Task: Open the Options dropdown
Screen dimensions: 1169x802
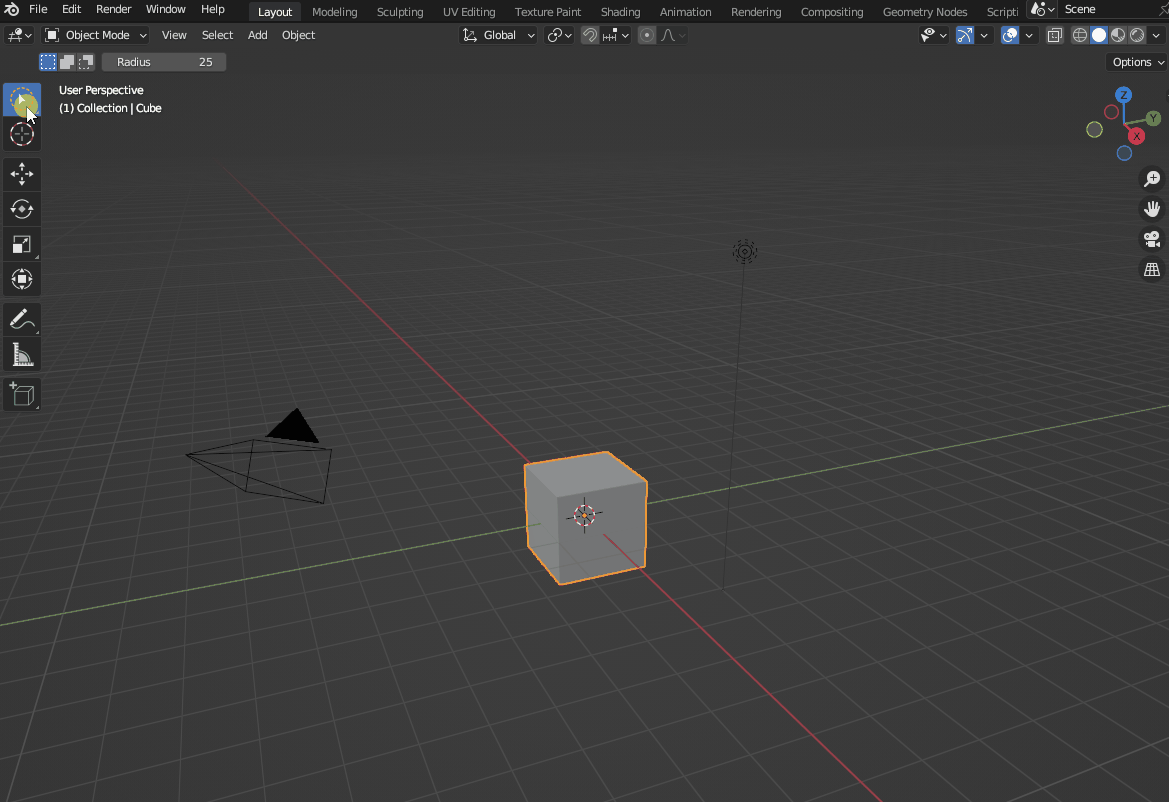Action: [1137, 62]
